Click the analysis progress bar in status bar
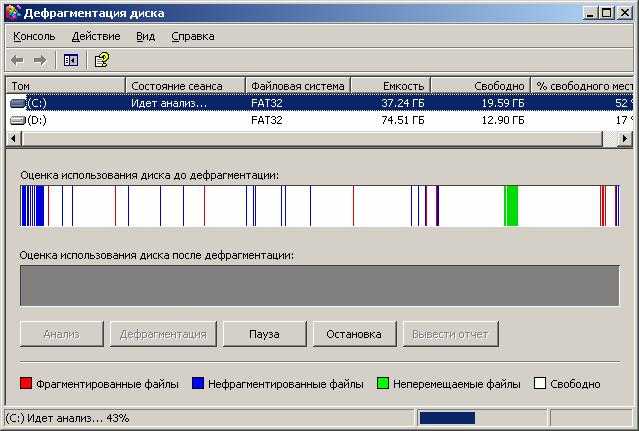Screen dimensions: 639x431 481,418
